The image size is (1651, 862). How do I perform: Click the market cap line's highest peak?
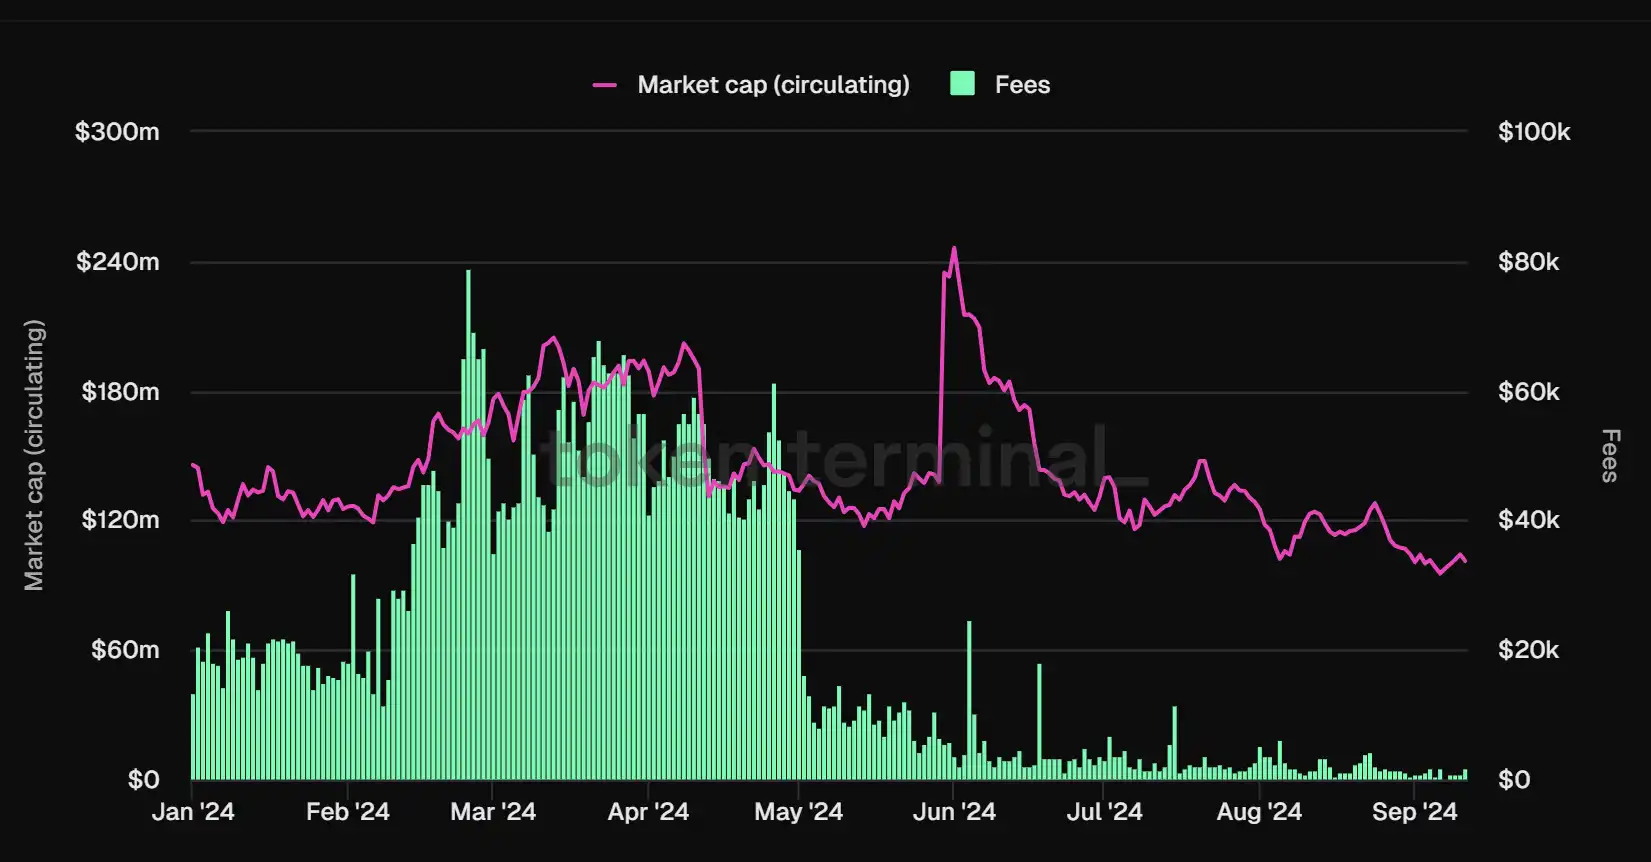pos(954,249)
